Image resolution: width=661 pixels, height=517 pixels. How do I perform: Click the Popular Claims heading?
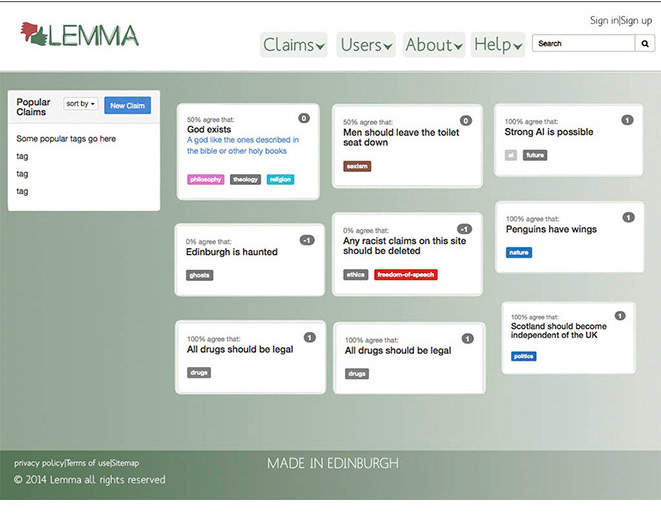coord(33,107)
